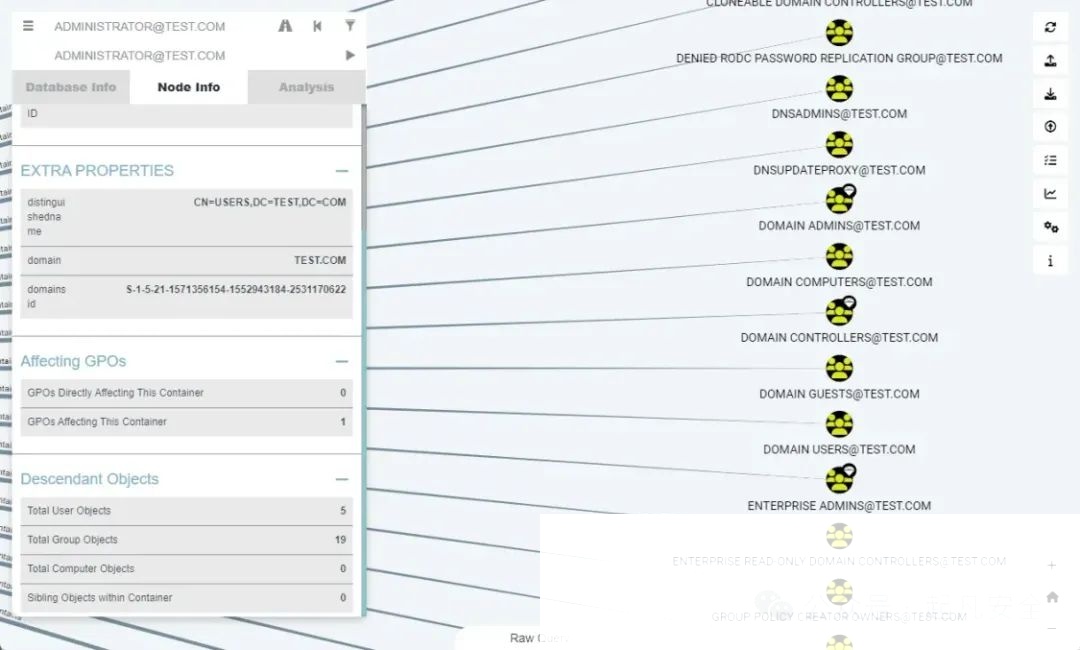Viewport: 1080px width, 650px height.
Task: Click the DNSADMINS@TEST.COM label
Action: pyautogui.click(x=839, y=114)
